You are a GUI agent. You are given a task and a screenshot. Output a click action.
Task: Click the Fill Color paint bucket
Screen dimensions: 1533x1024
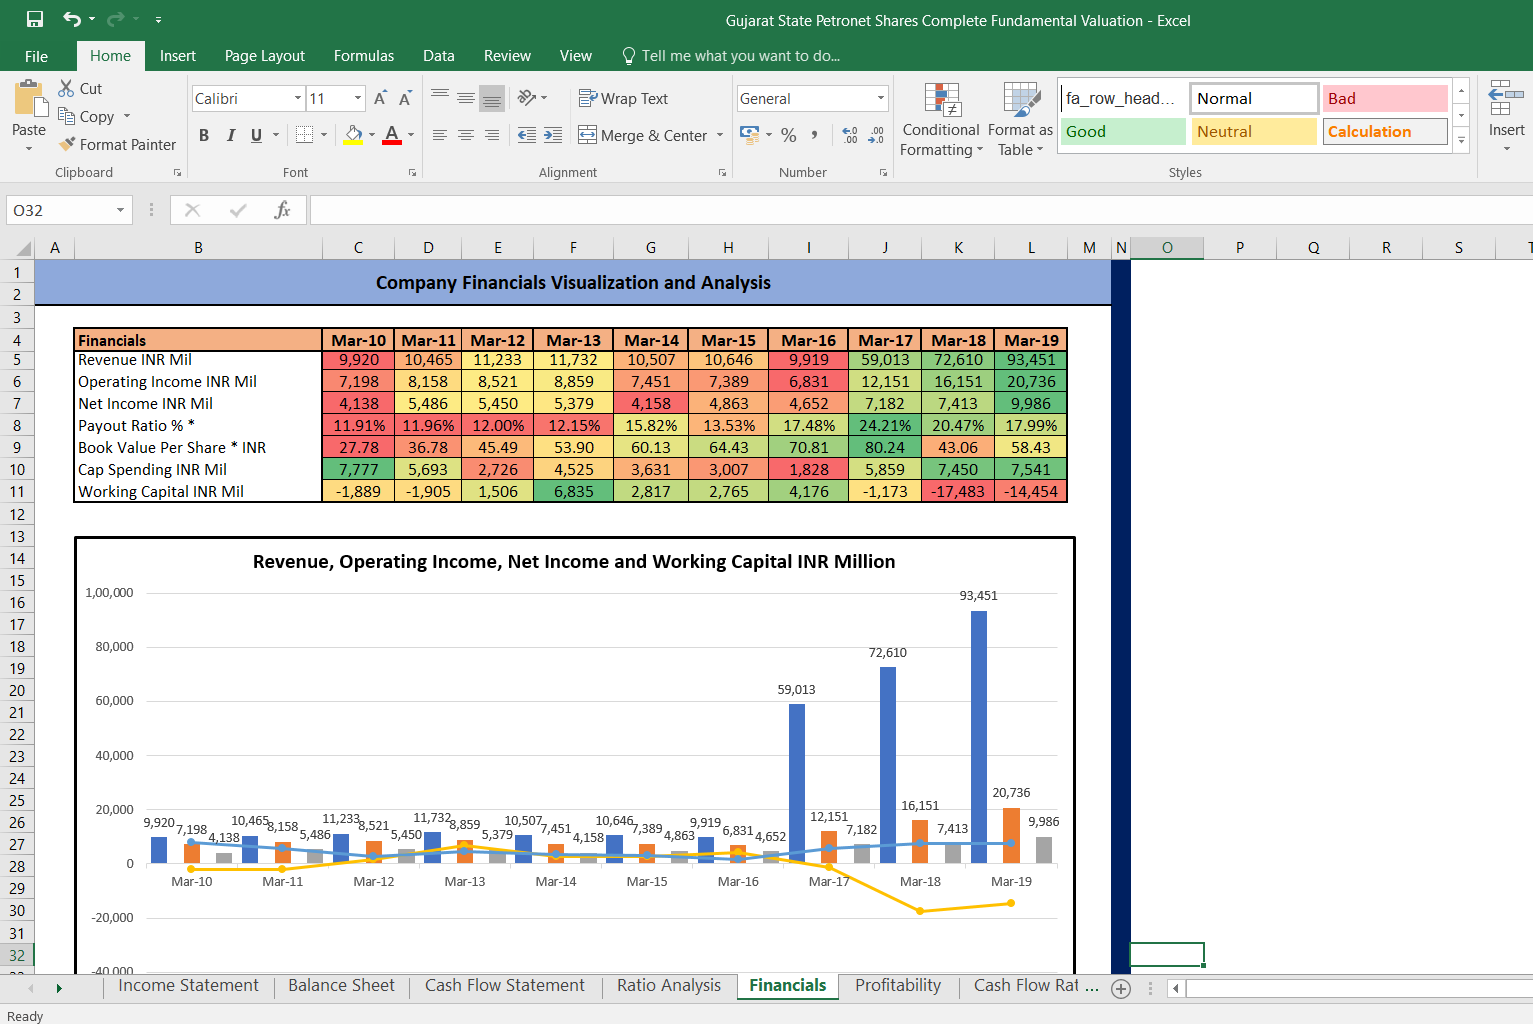(x=353, y=134)
